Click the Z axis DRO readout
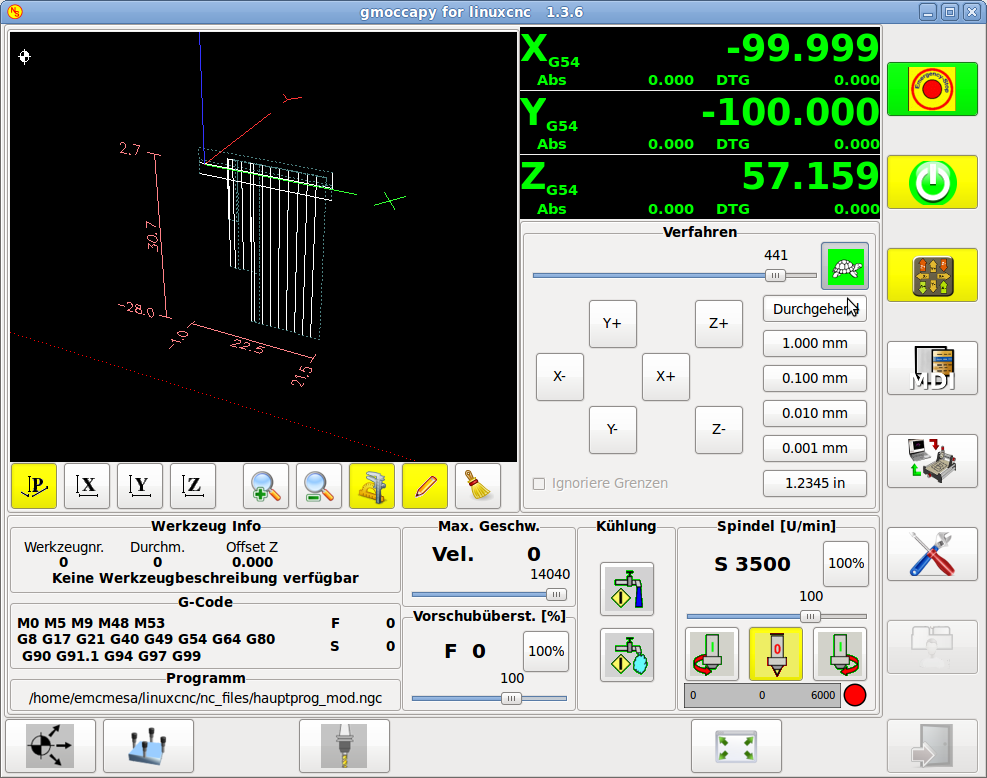 click(699, 188)
